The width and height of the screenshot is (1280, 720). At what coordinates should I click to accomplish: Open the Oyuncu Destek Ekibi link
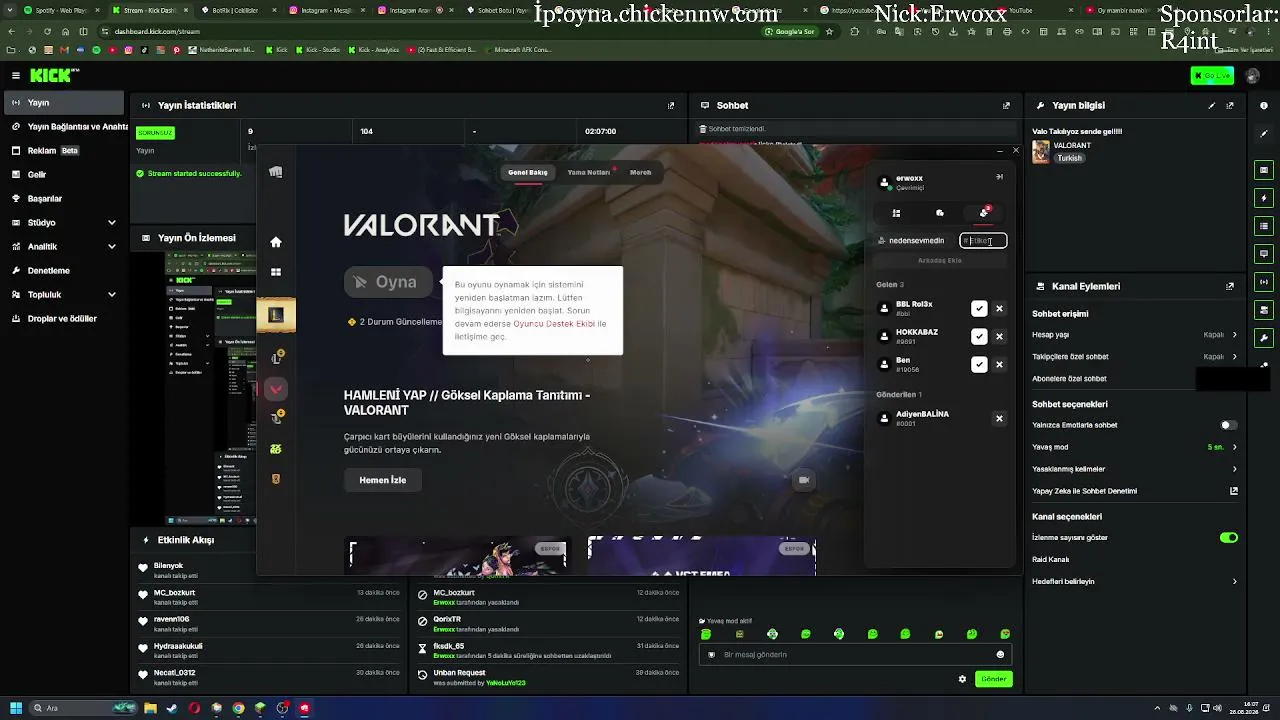pos(554,324)
